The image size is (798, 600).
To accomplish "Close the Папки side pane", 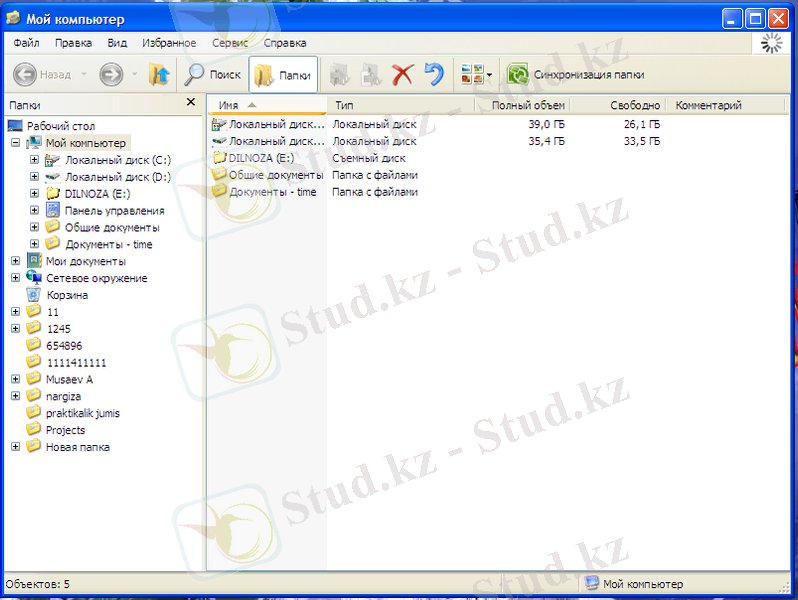I will (x=191, y=102).
